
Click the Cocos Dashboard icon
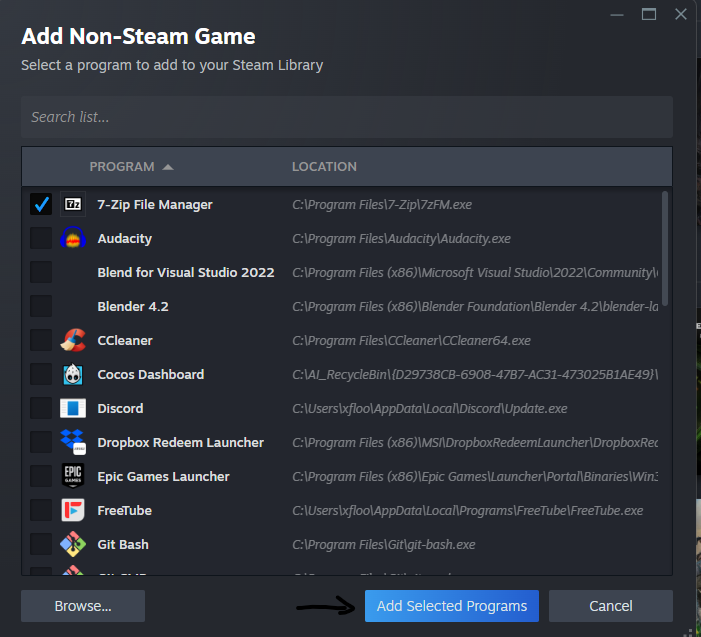(73, 374)
